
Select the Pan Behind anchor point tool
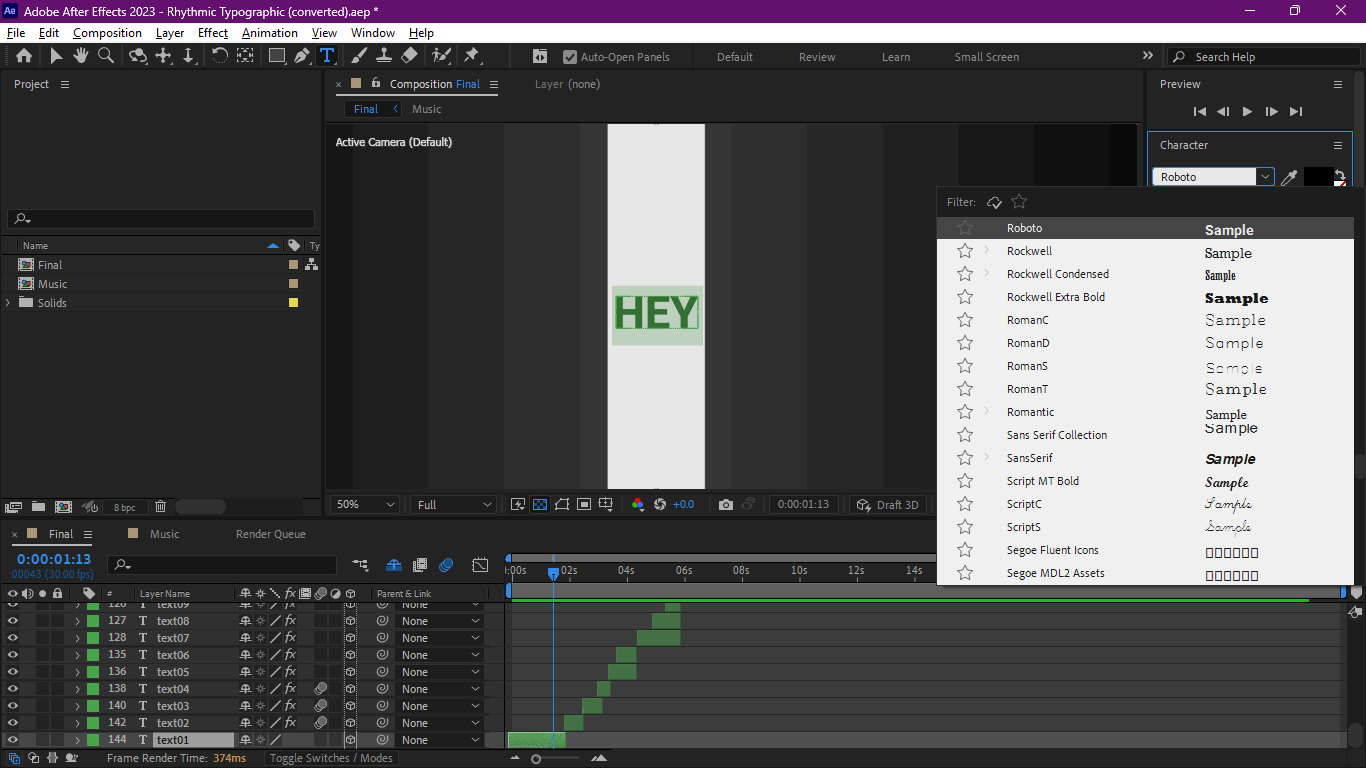[245, 56]
